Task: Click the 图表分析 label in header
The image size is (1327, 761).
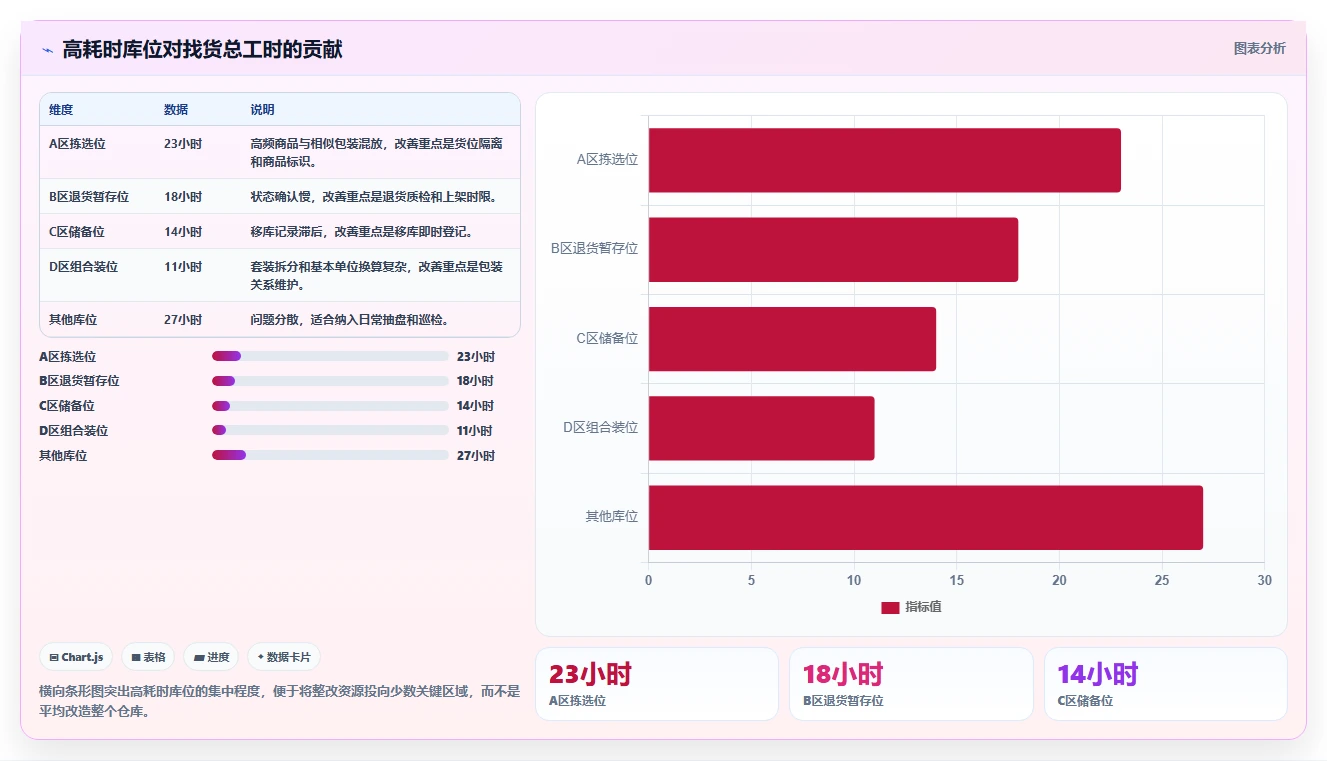Action: pyautogui.click(x=1259, y=48)
